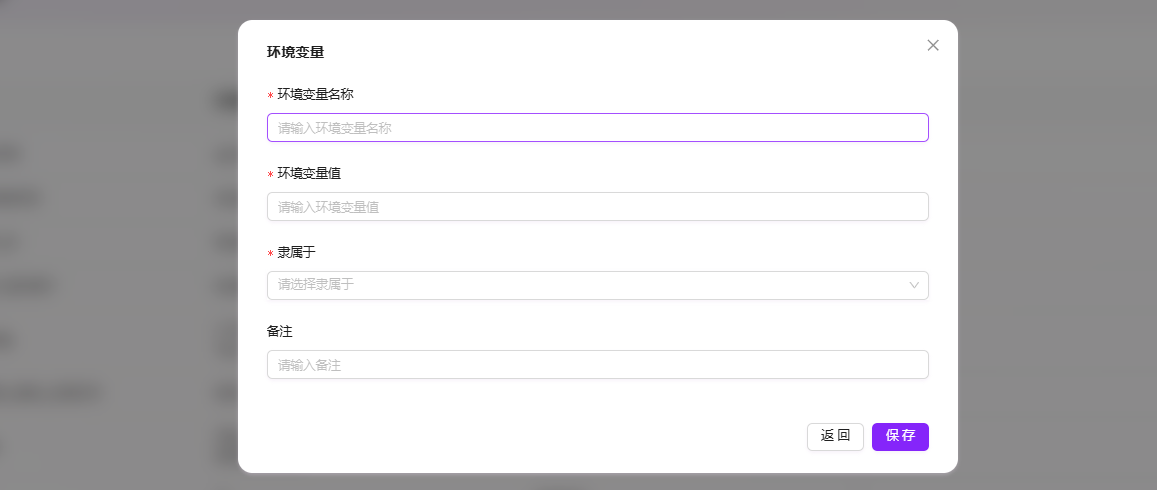
Task: Save the form with 保存 button
Action: pos(900,437)
